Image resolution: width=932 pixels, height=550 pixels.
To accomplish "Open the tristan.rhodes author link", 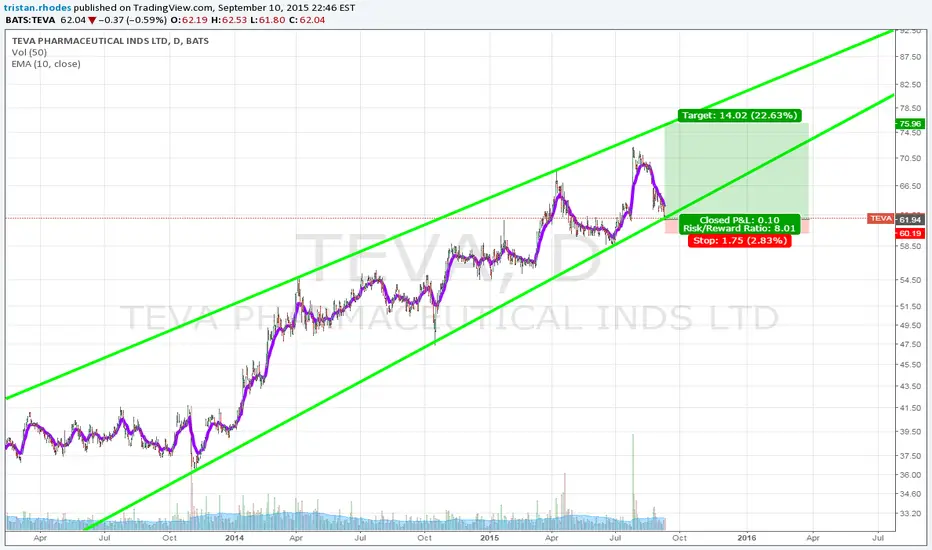I will 37,8.
